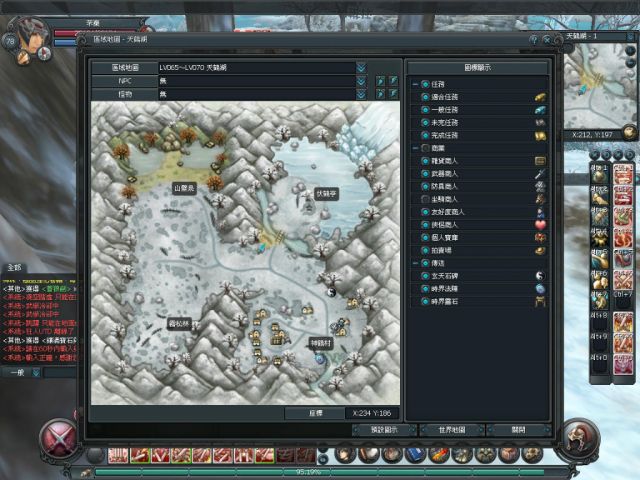This screenshot has height=480, width=640.
Task: Toggle 個人寶庫 marker display
Action: (425, 238)
